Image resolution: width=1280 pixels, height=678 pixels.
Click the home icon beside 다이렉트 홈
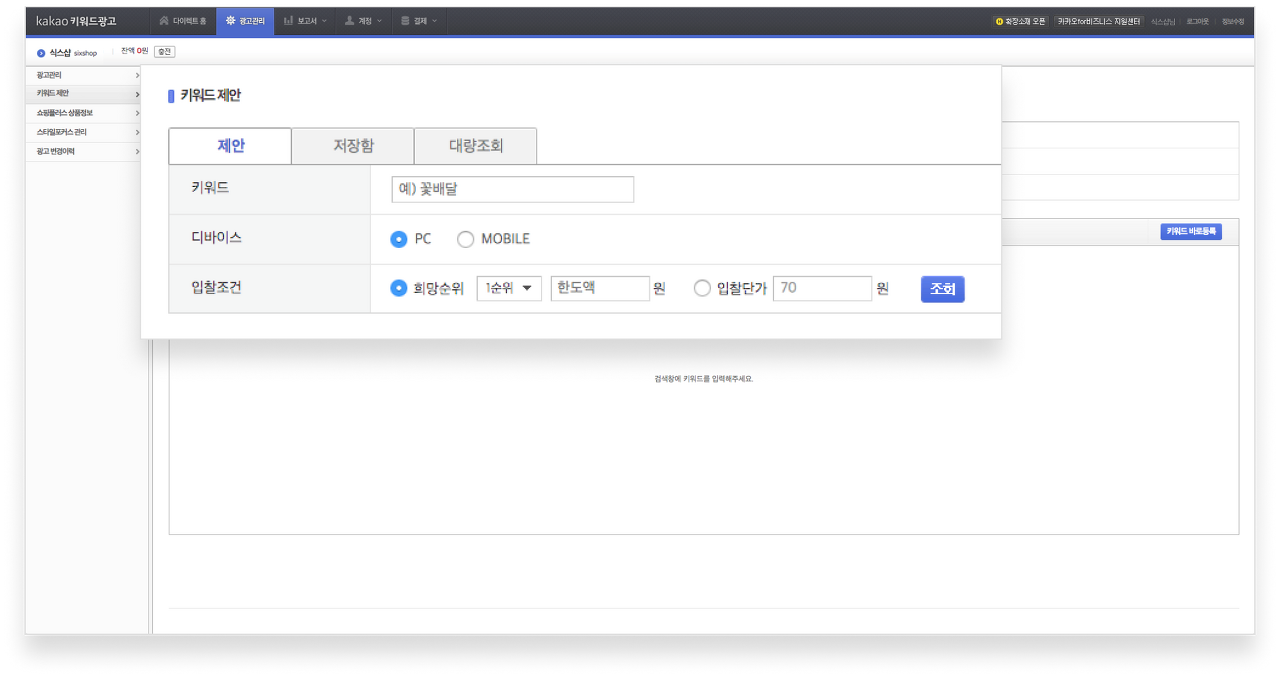(x=164, y=21)
